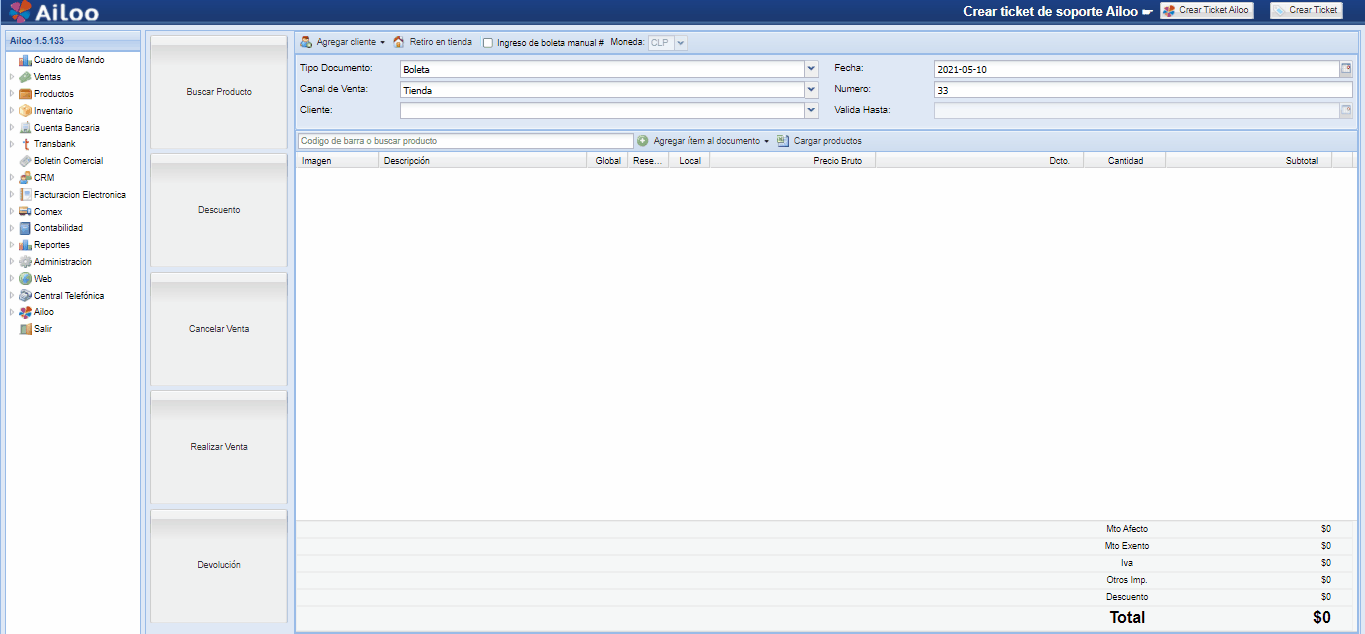Select Central Telefónica in sidebar
The height and width of the screenshot is (634, 1365).
coord(69,296)
